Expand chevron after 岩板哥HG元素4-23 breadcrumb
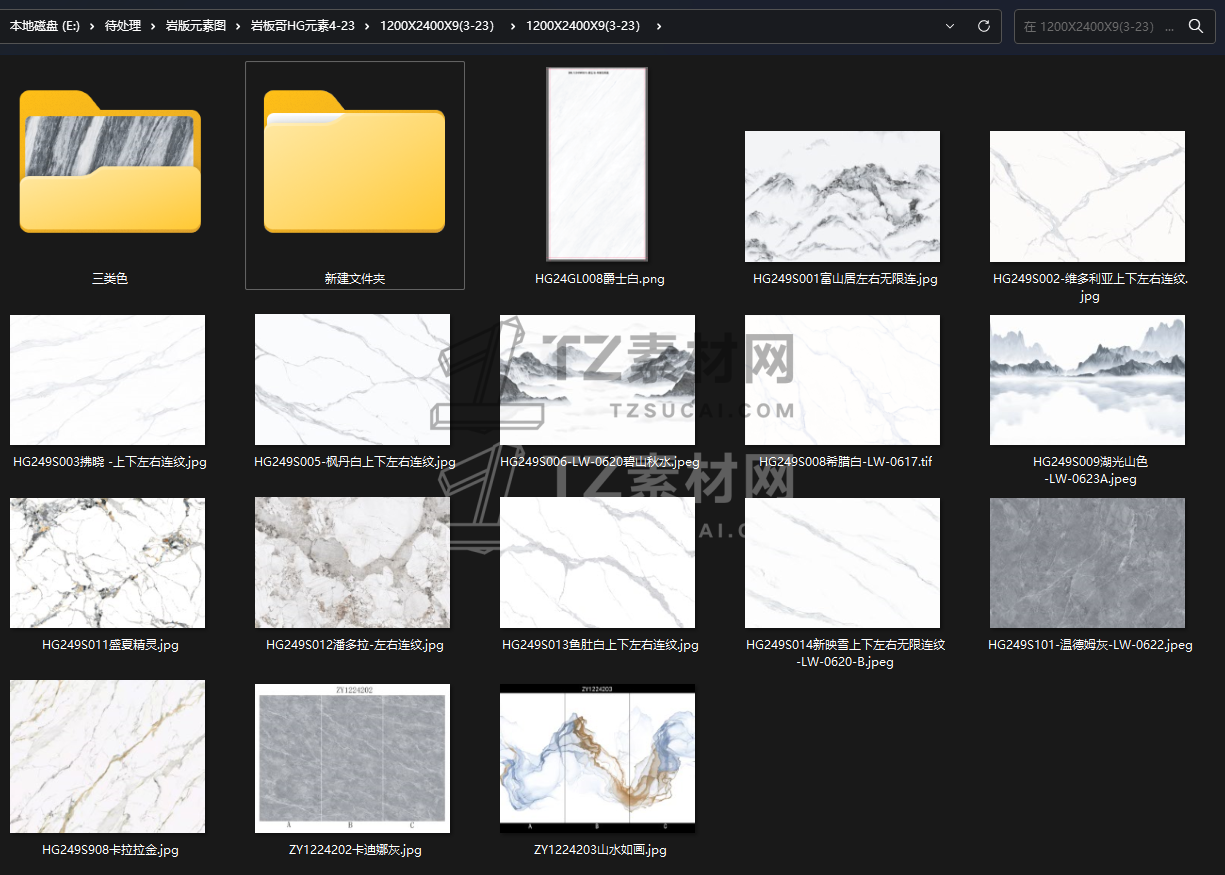Image resolution: width=1225 pixels, height=875 pixels. 368,26
